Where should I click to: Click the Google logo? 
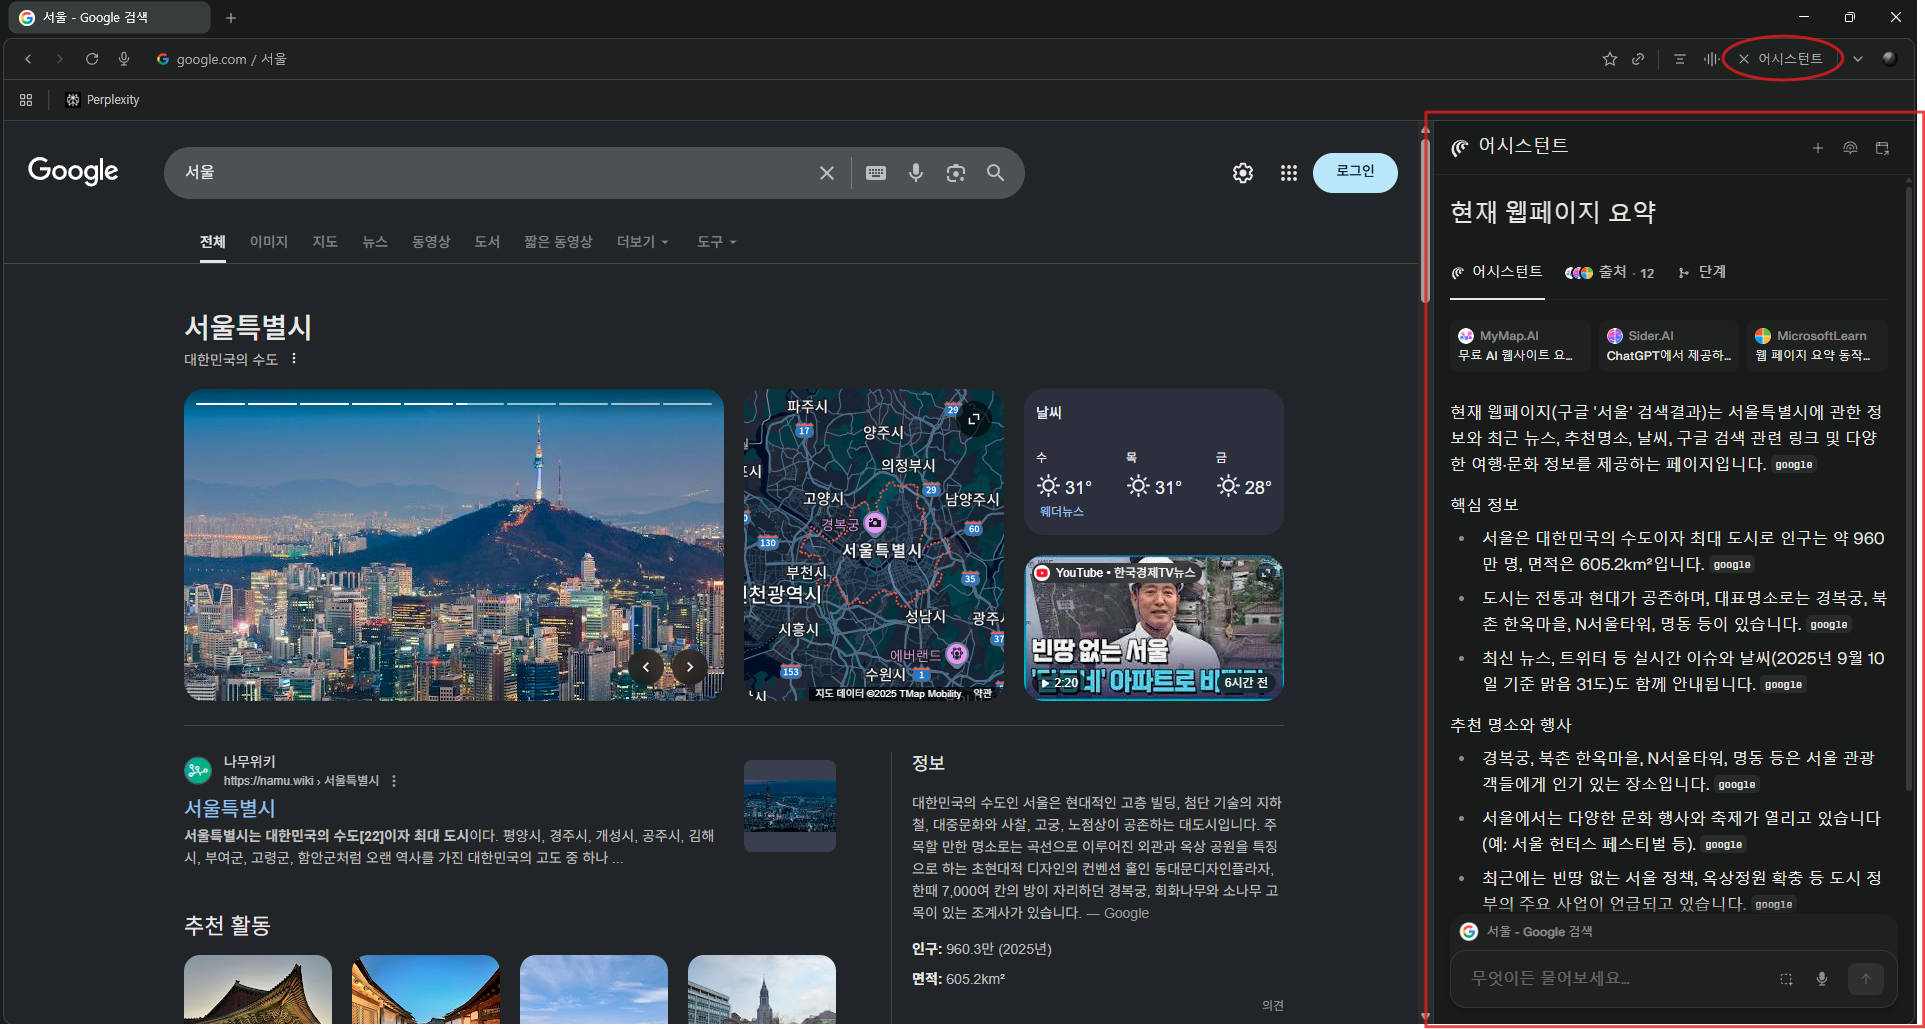(73, 171)
